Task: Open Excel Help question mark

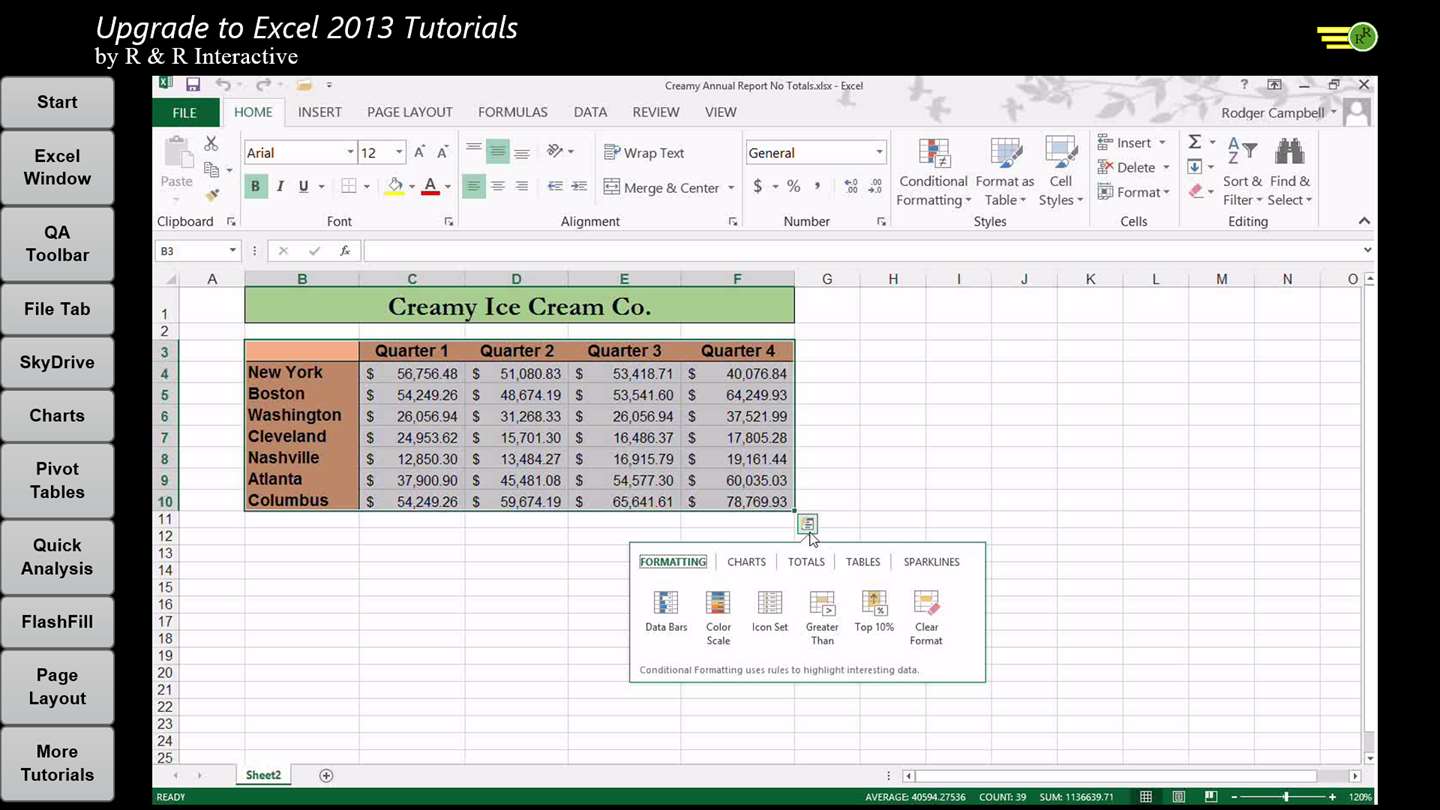Action: coord(1244,85)
